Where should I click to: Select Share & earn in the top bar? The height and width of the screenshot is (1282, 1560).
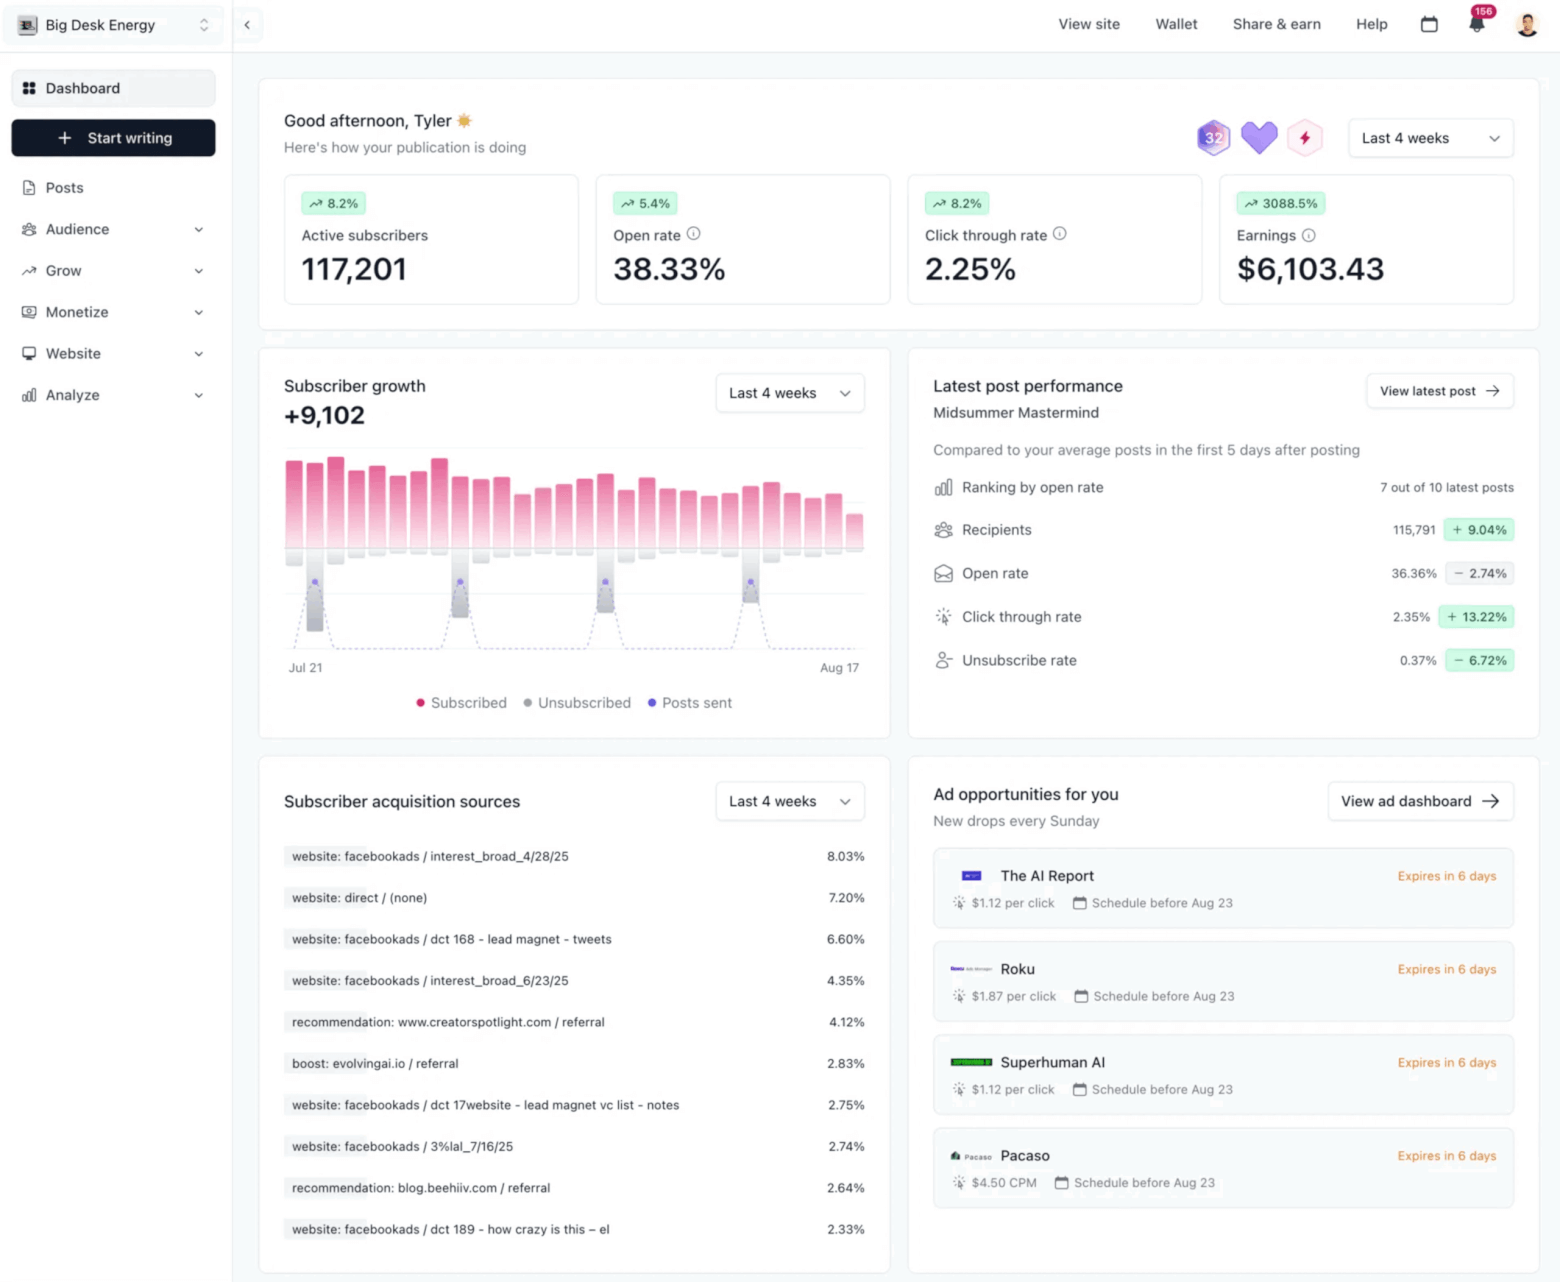1276,24
